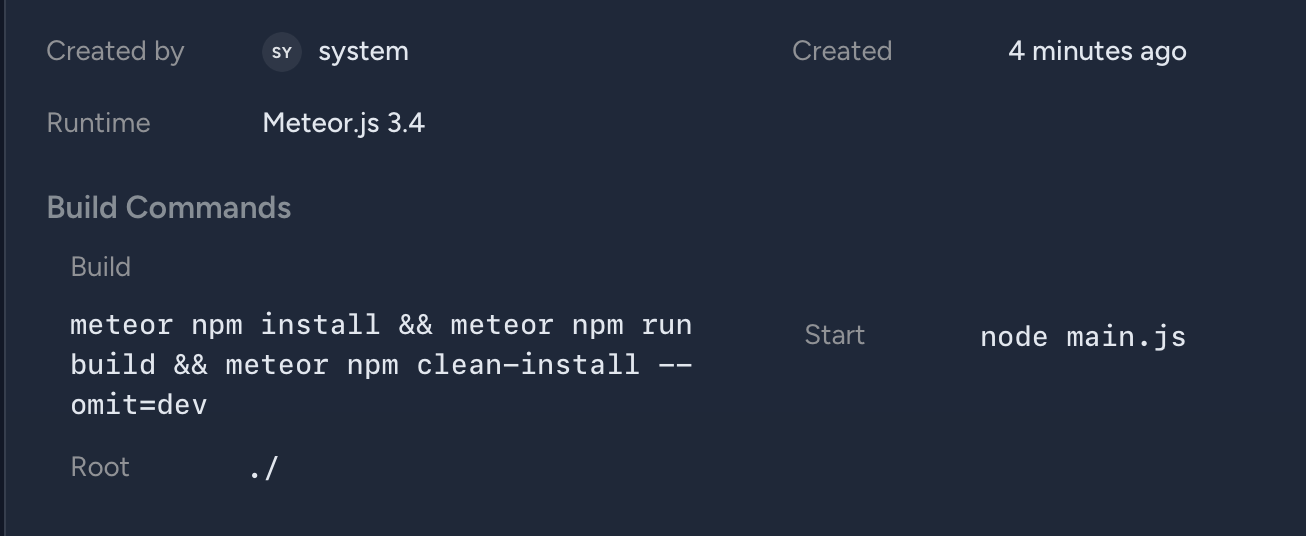Select the 4 minutes ago timestamp
The image size is (1306, 536).
pos(1097,52)
